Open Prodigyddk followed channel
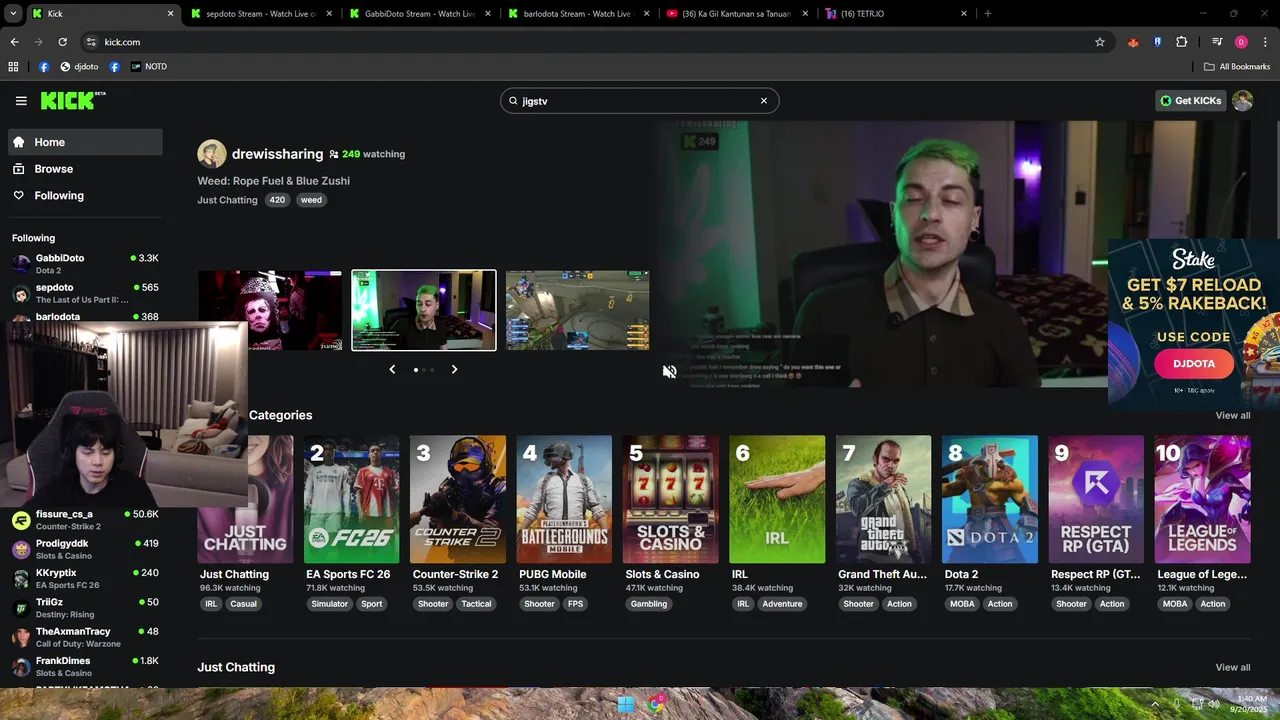 [85, 549]
